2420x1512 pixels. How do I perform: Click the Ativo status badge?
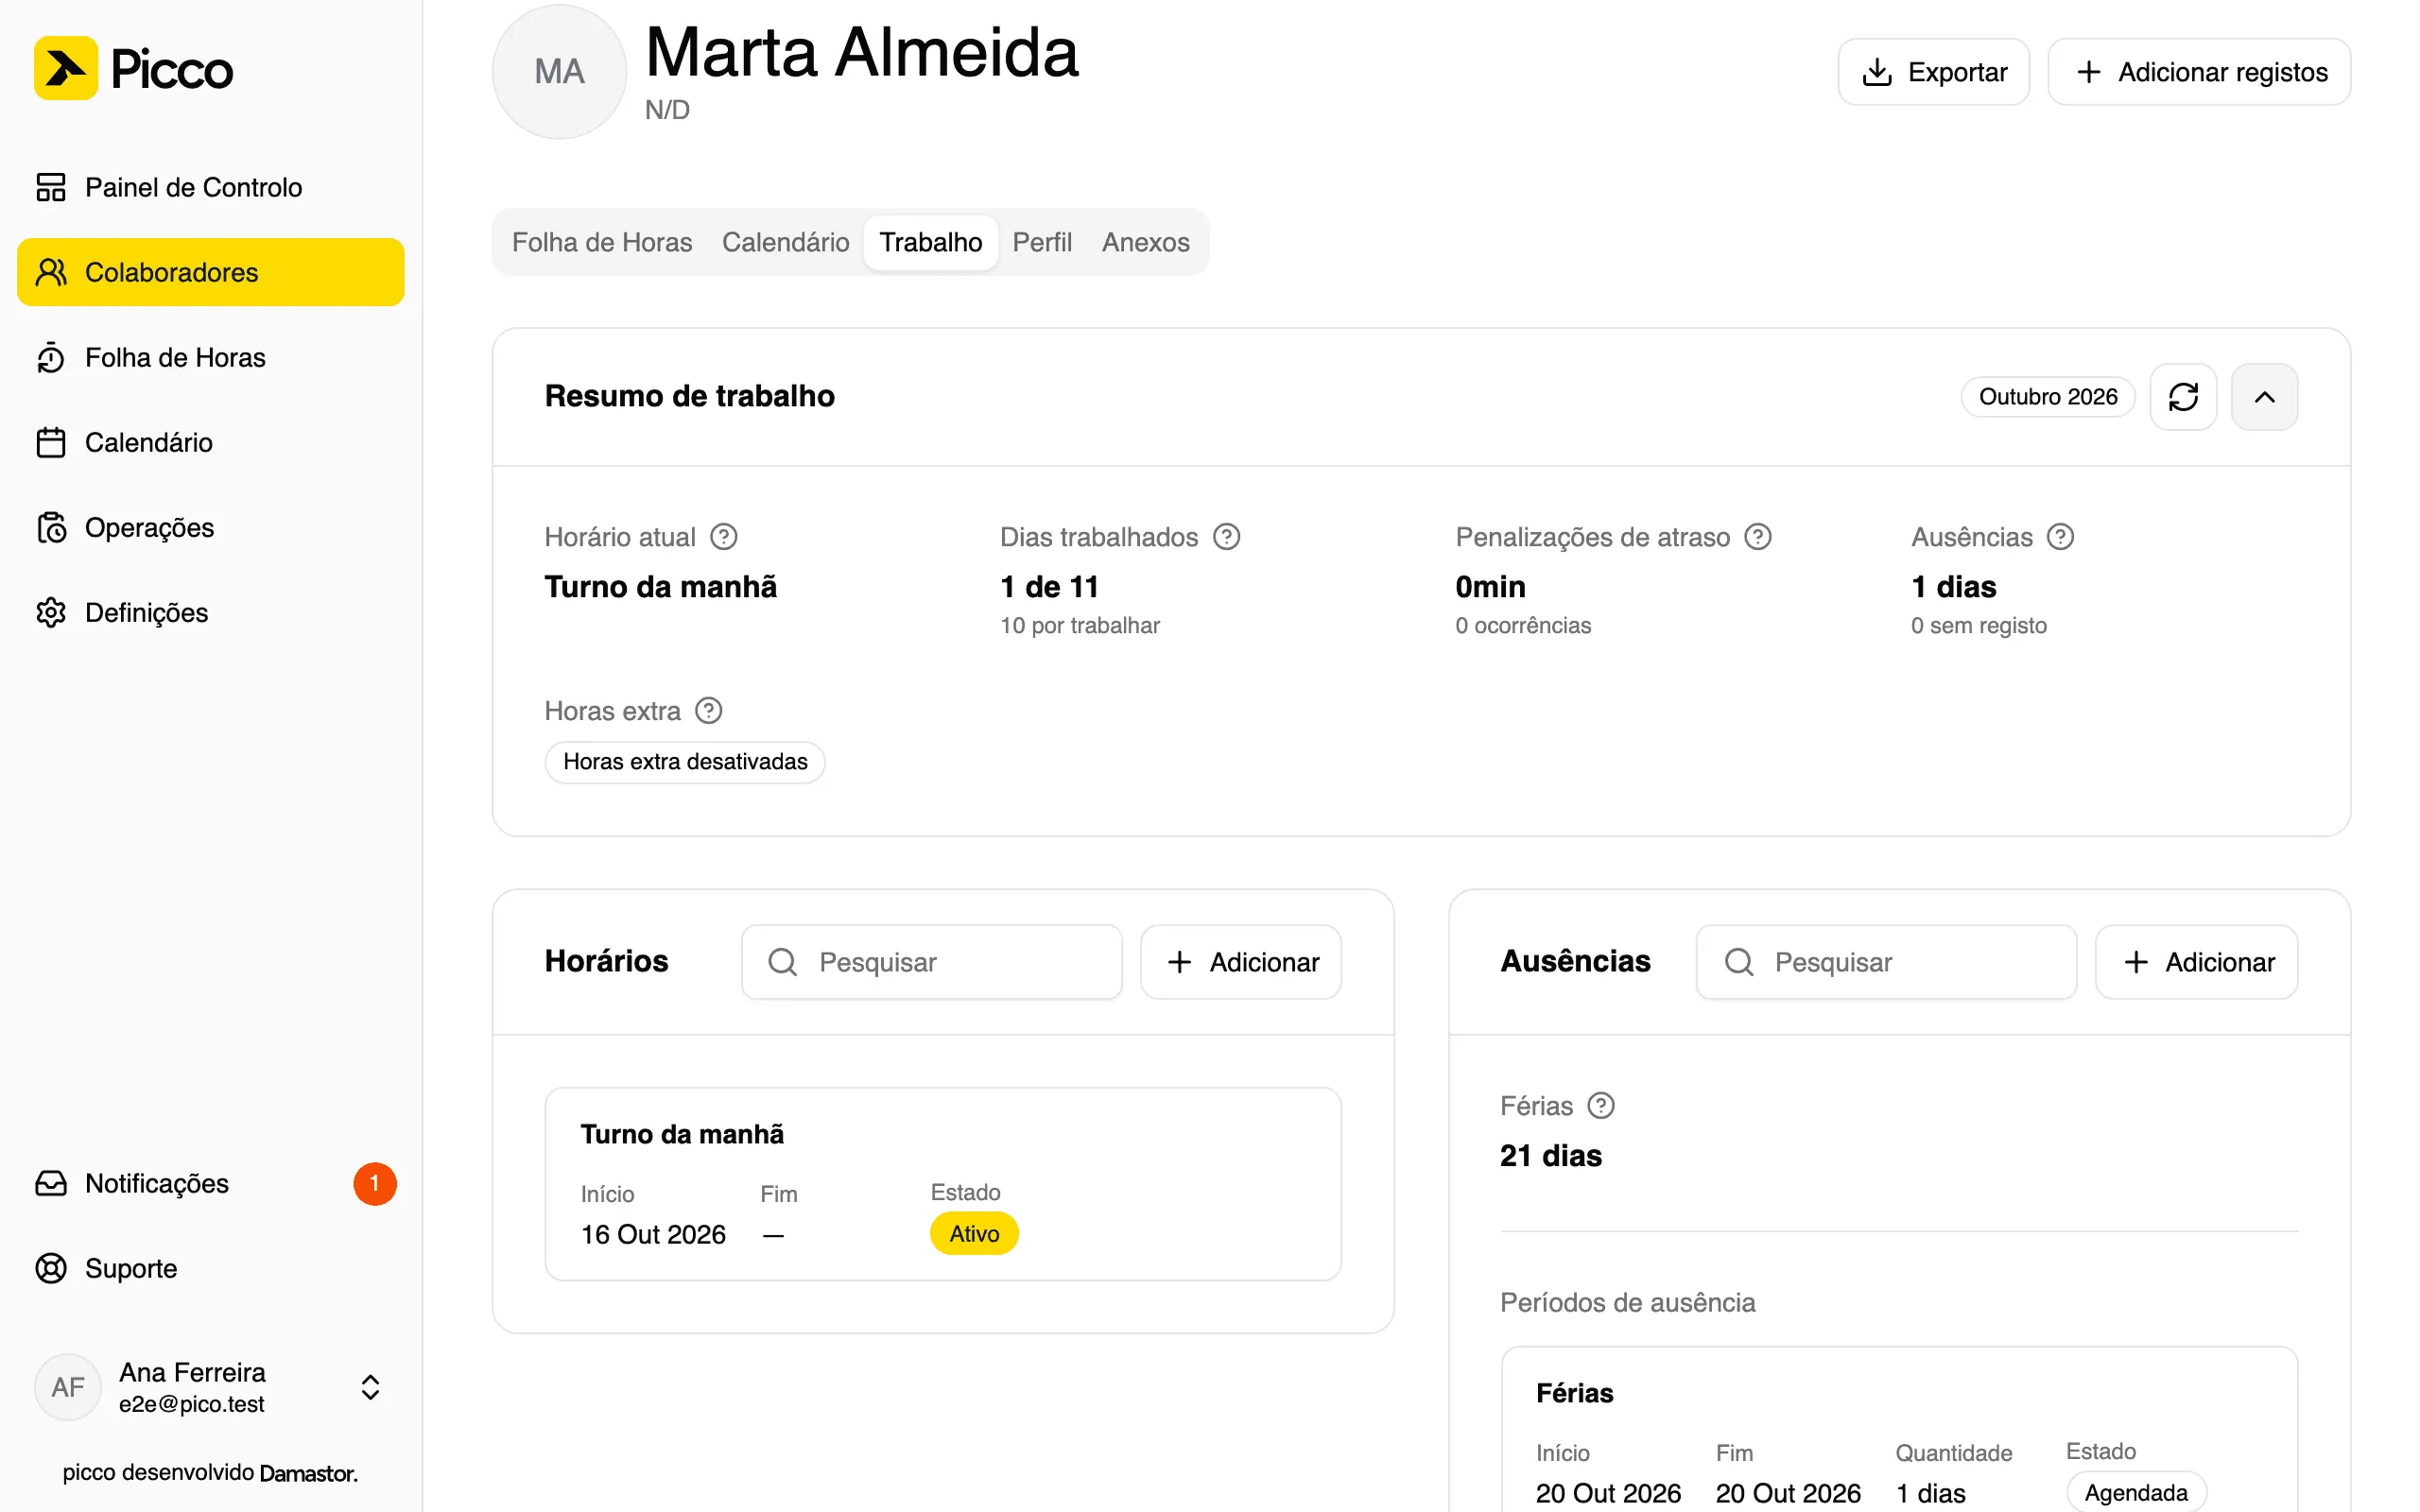[974, 1234]
